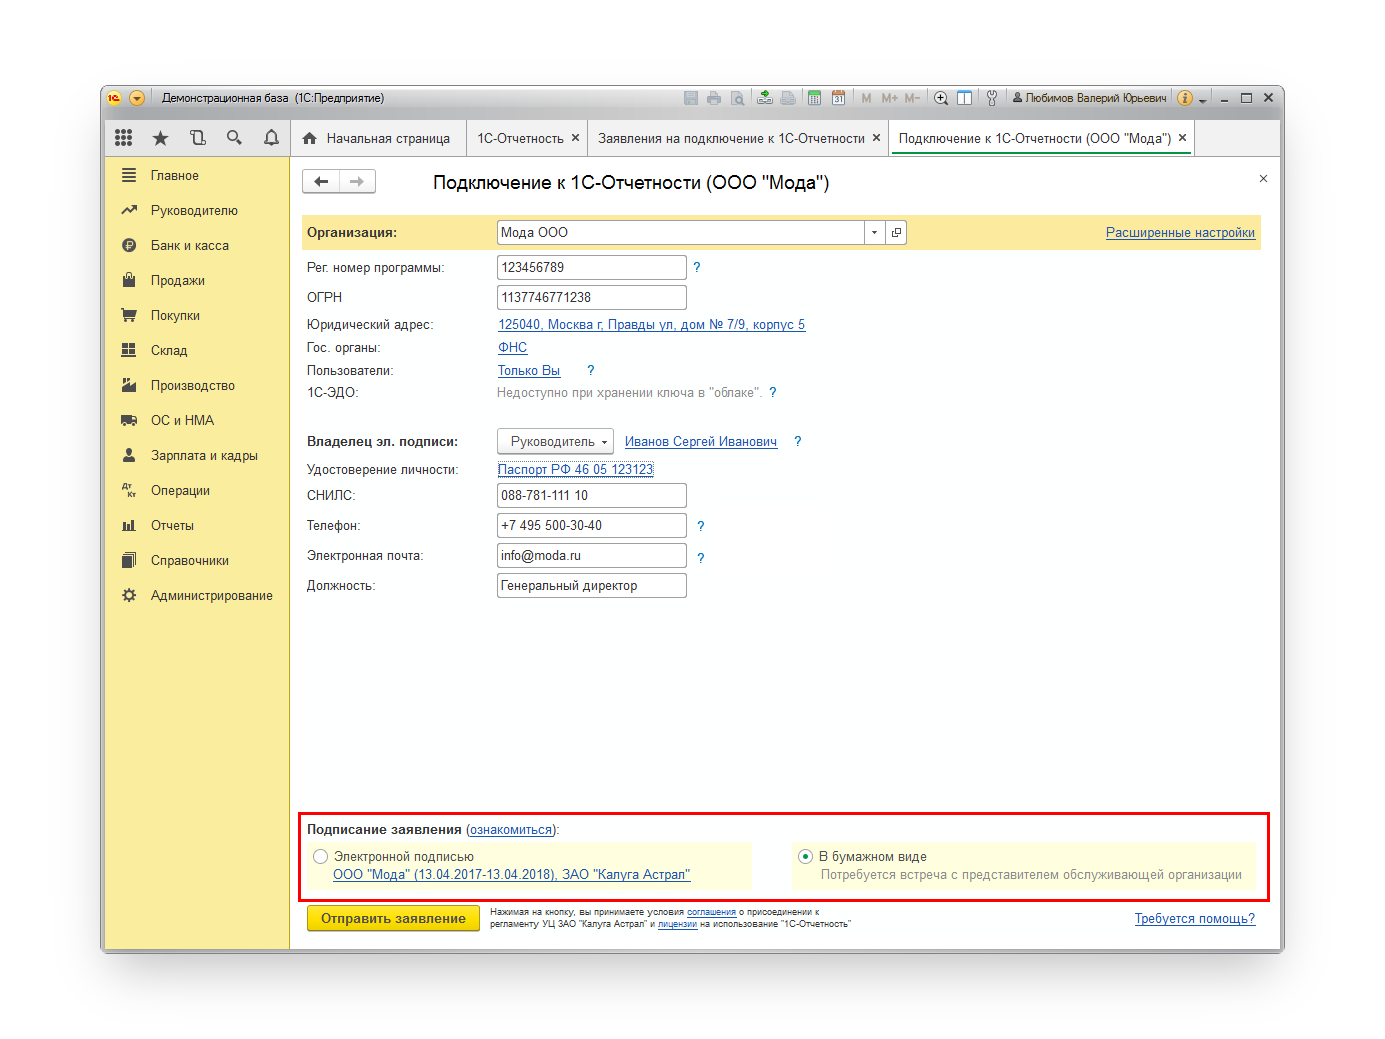This screenshot has height=1039, width=1385.
Task: Open the ОС и НМА section
Action: [196, 420]
